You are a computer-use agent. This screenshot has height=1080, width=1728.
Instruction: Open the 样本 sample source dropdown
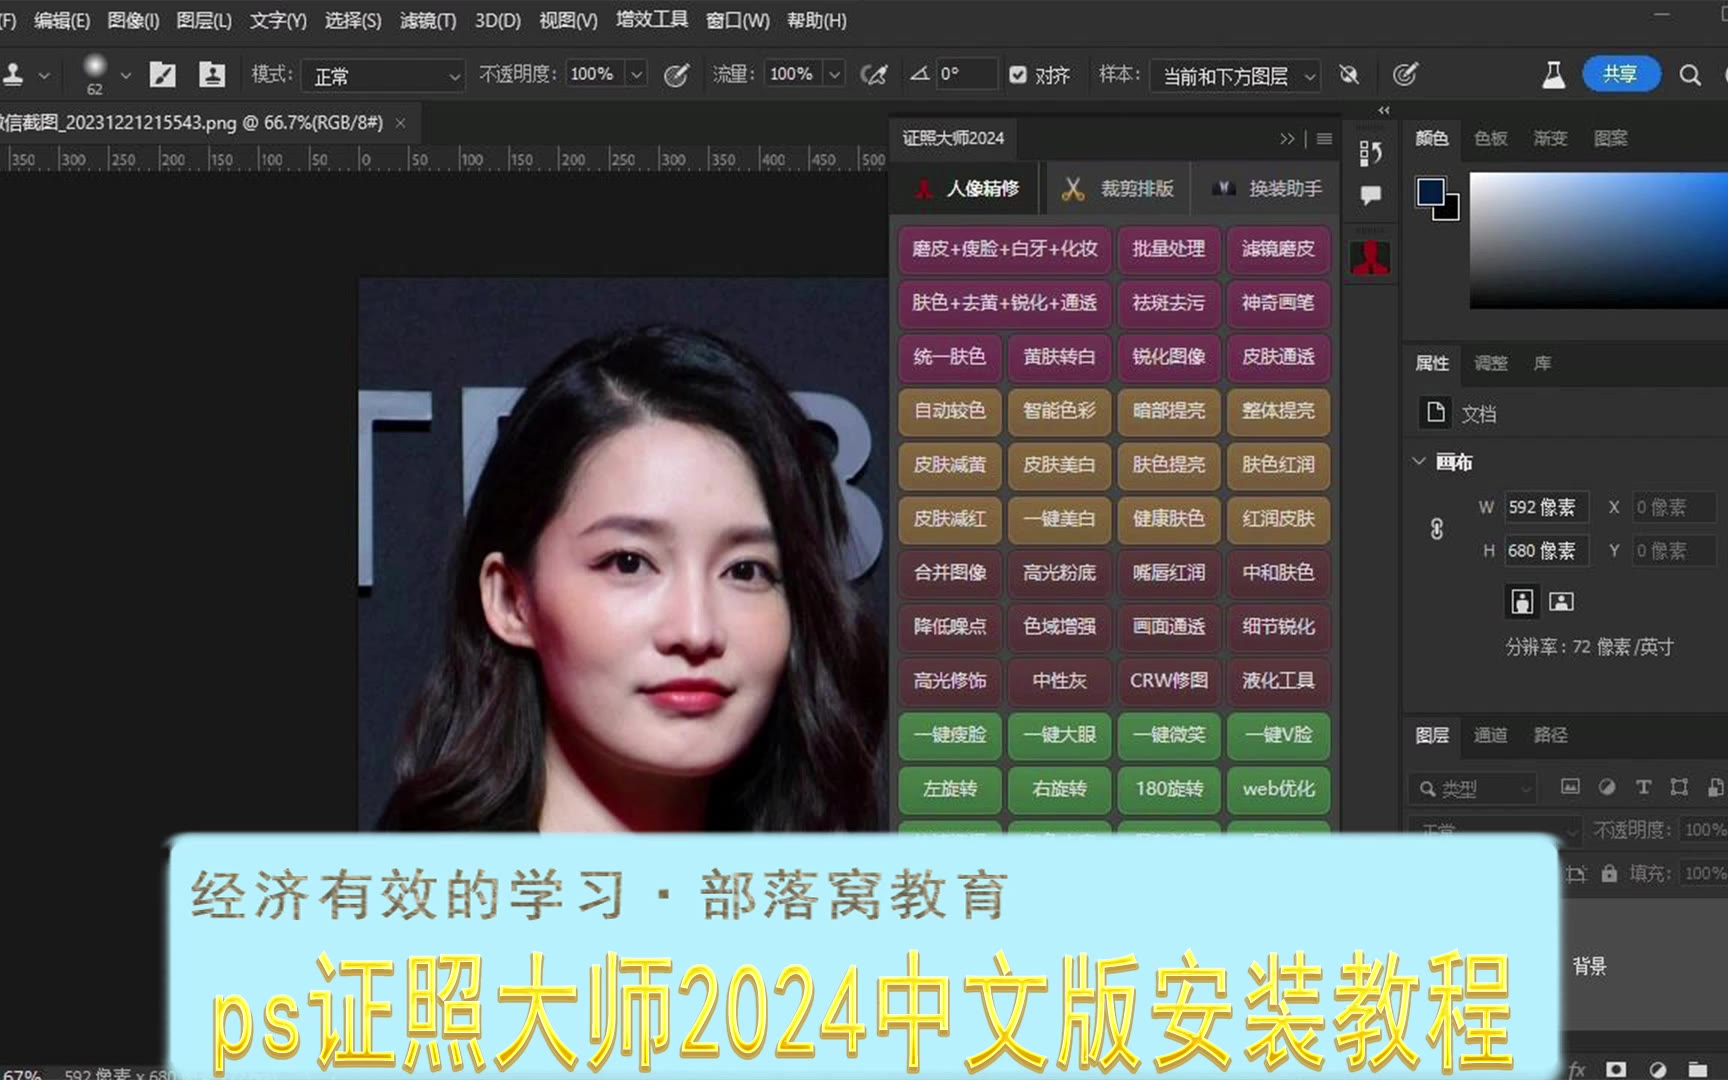(x=1236, y=76)
